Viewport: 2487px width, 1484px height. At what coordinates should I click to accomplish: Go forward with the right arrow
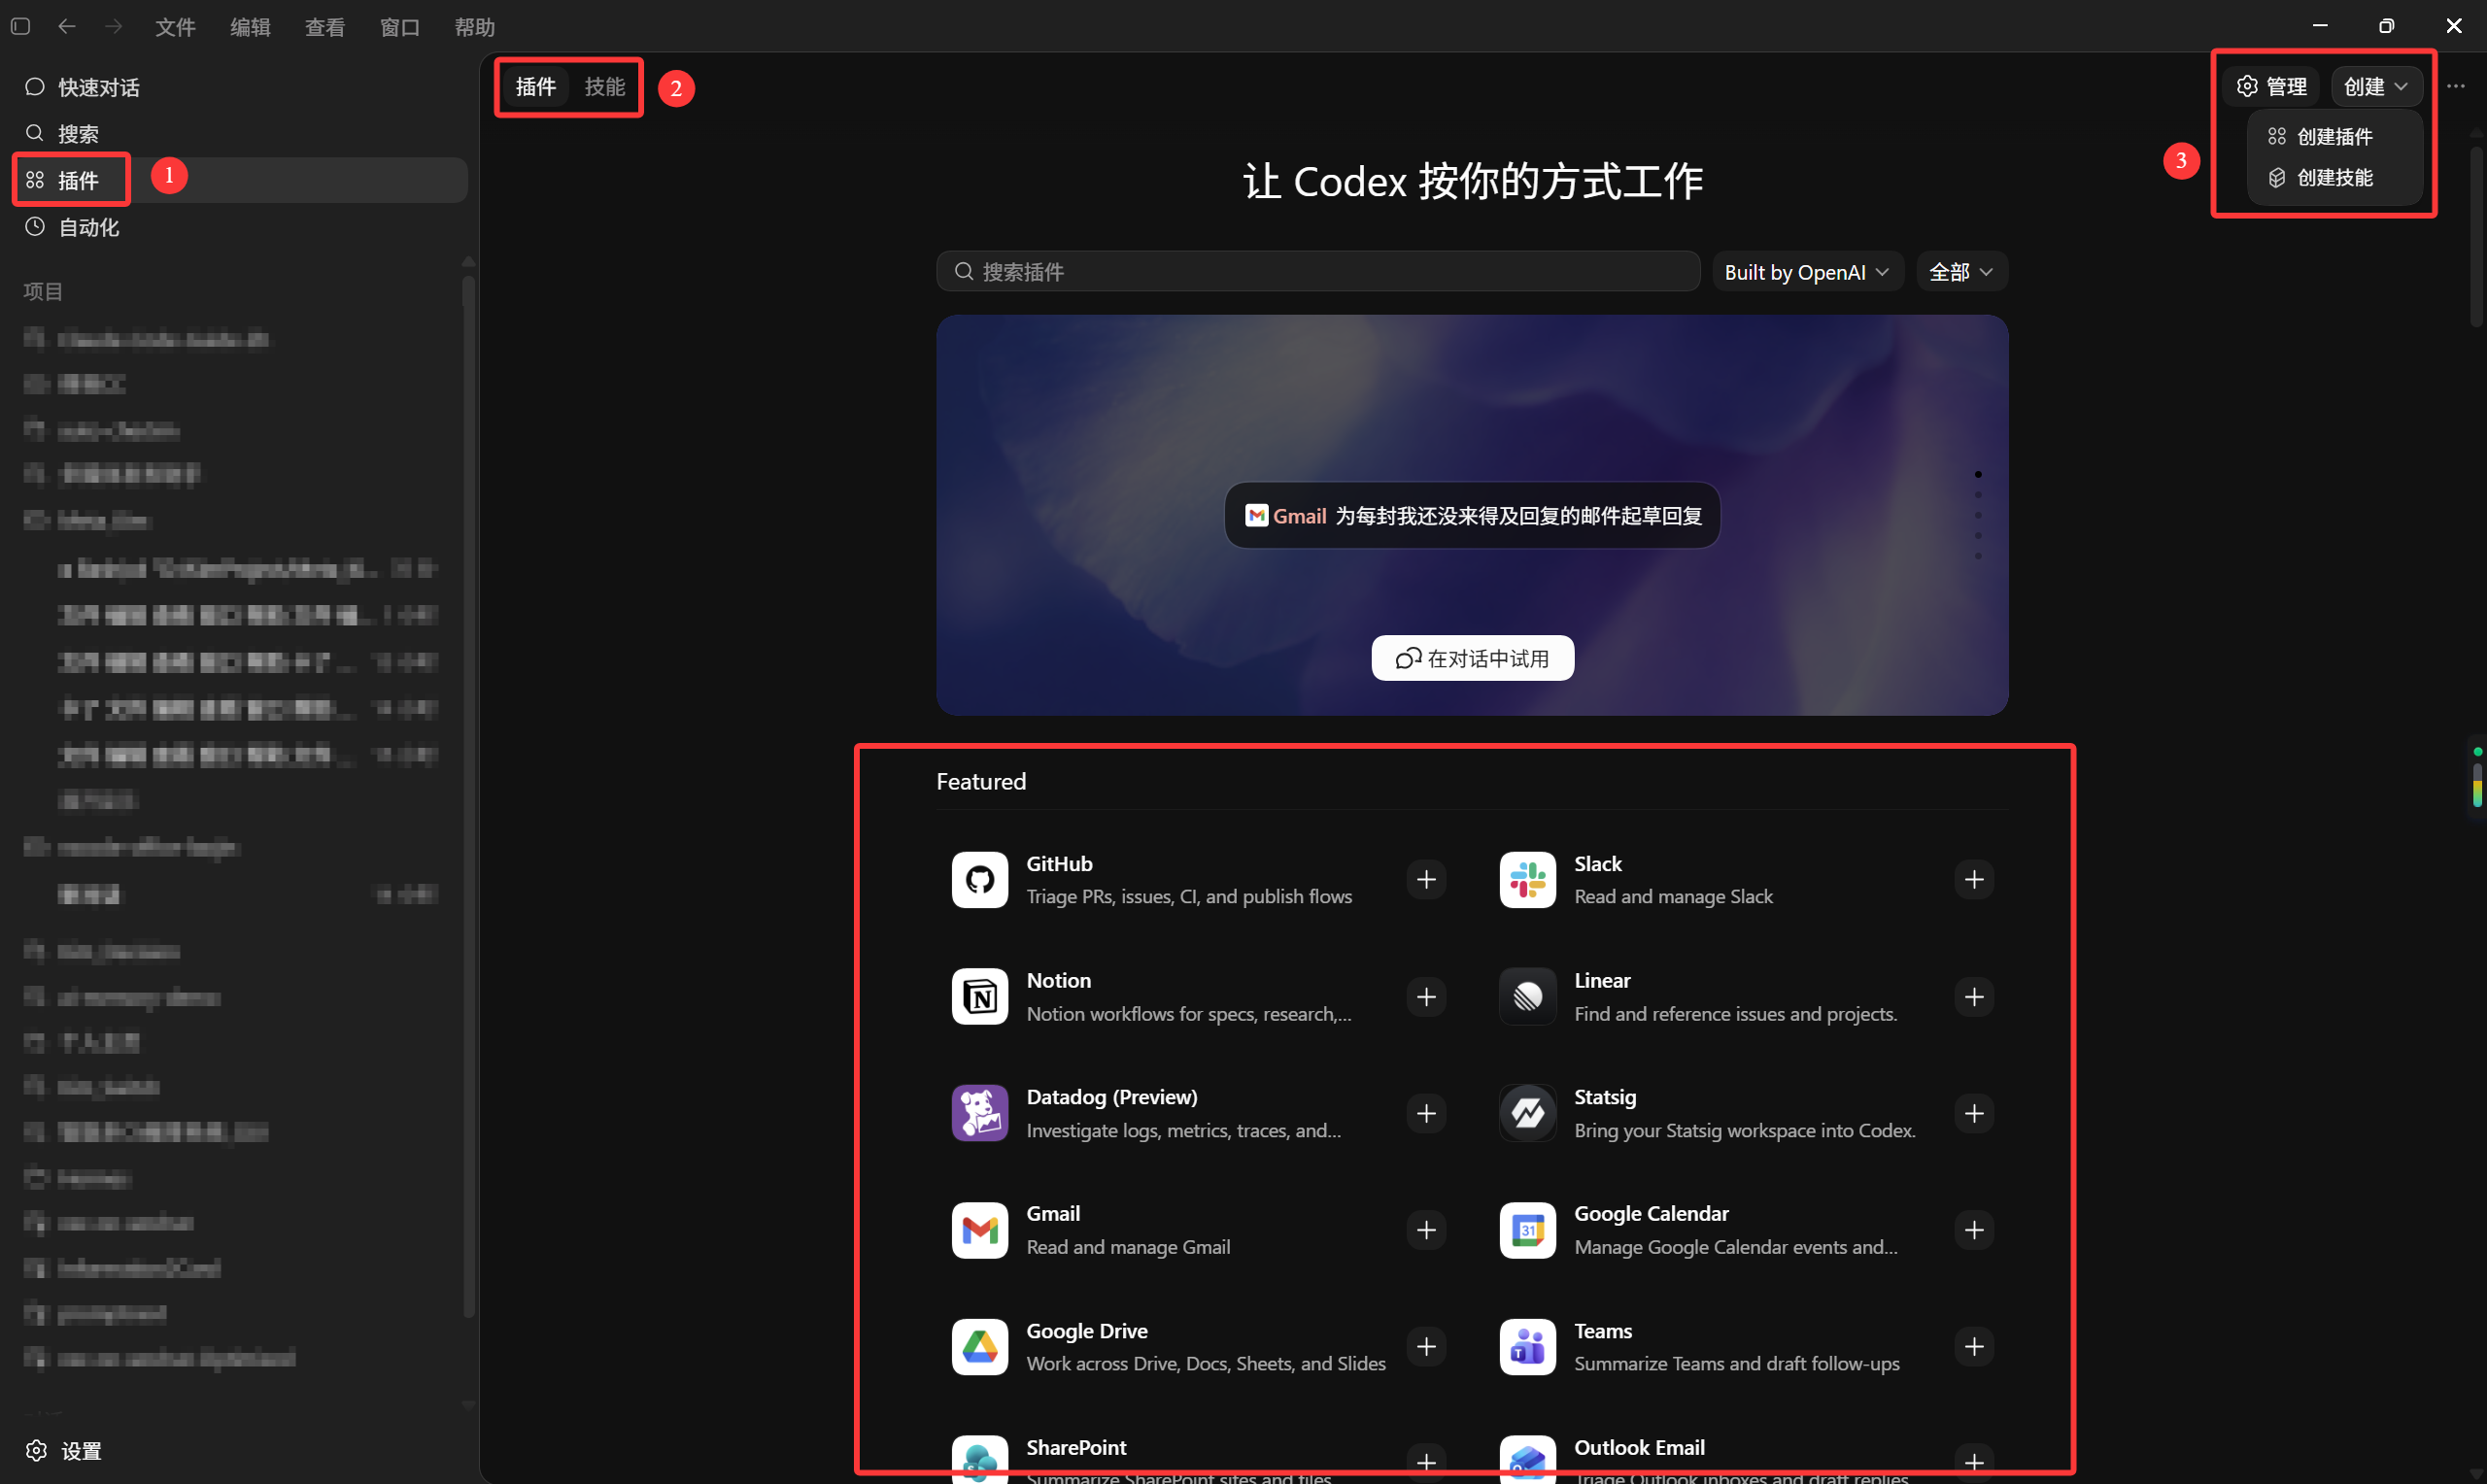(114, 26)
